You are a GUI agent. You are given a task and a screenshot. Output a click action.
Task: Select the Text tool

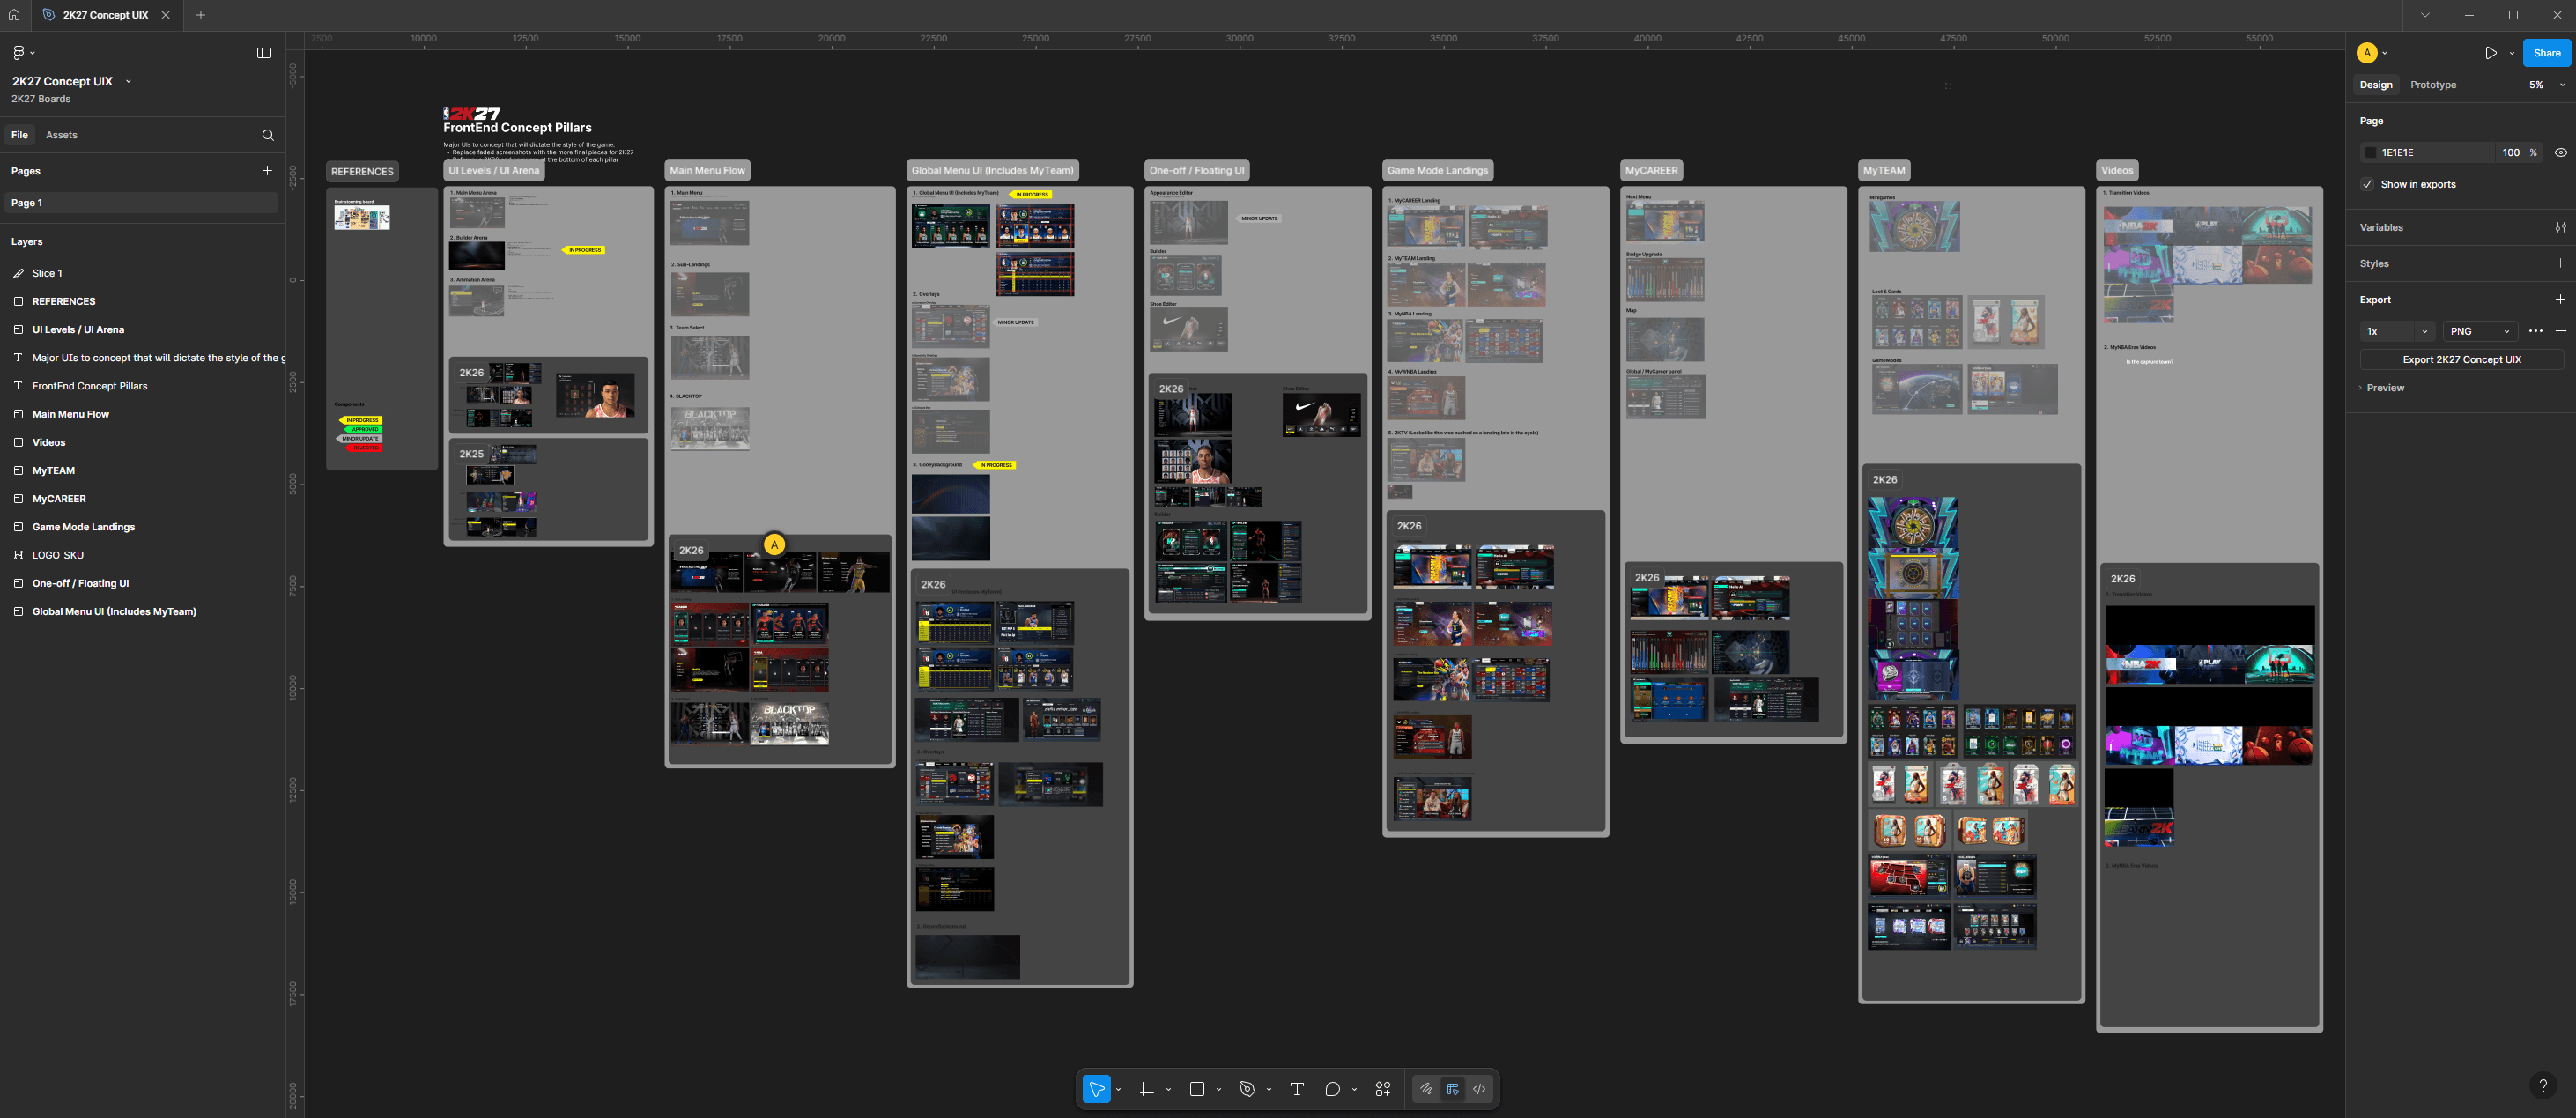point(1297,1089)
